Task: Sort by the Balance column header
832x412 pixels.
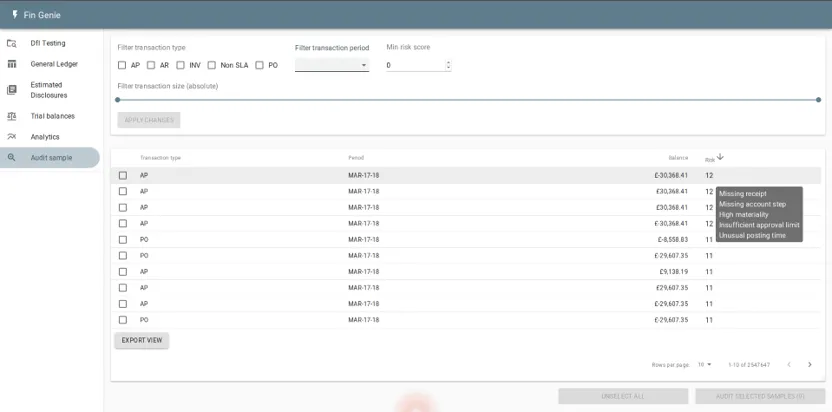Action: [678, 158]
